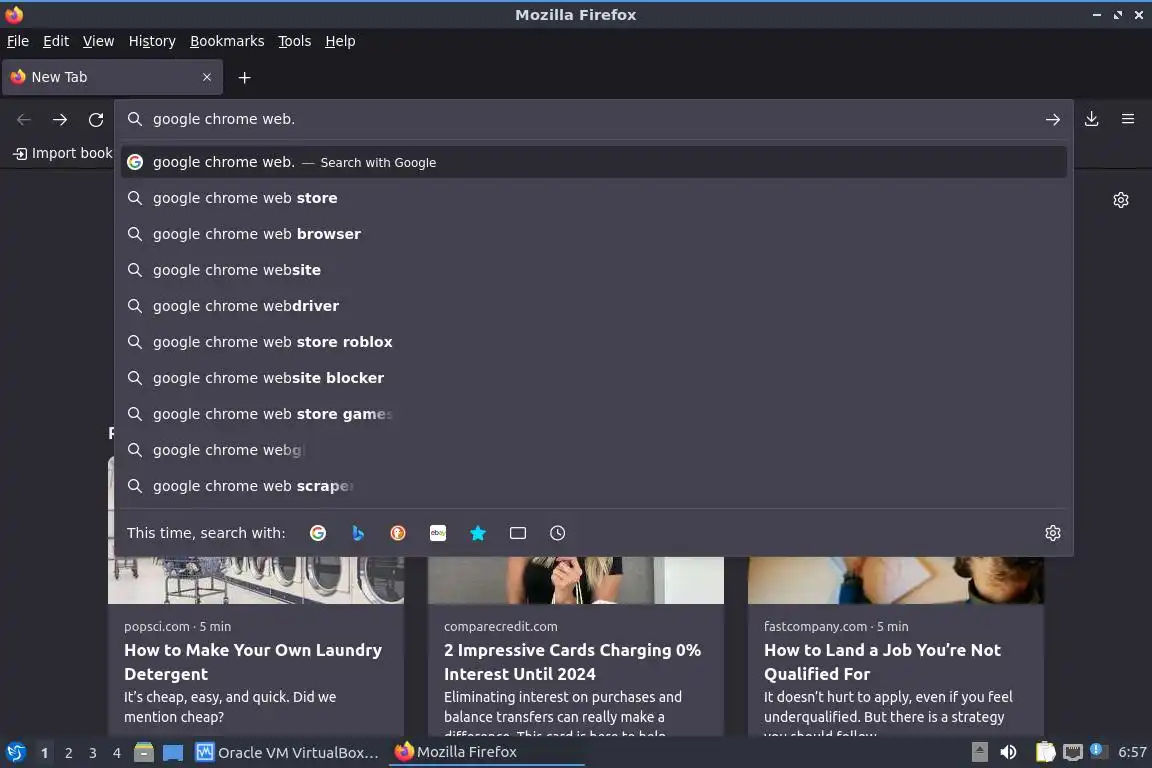Open the start menu launcher
The image size is (1152, 768).
pyautogui.click(x=15, y=752)
